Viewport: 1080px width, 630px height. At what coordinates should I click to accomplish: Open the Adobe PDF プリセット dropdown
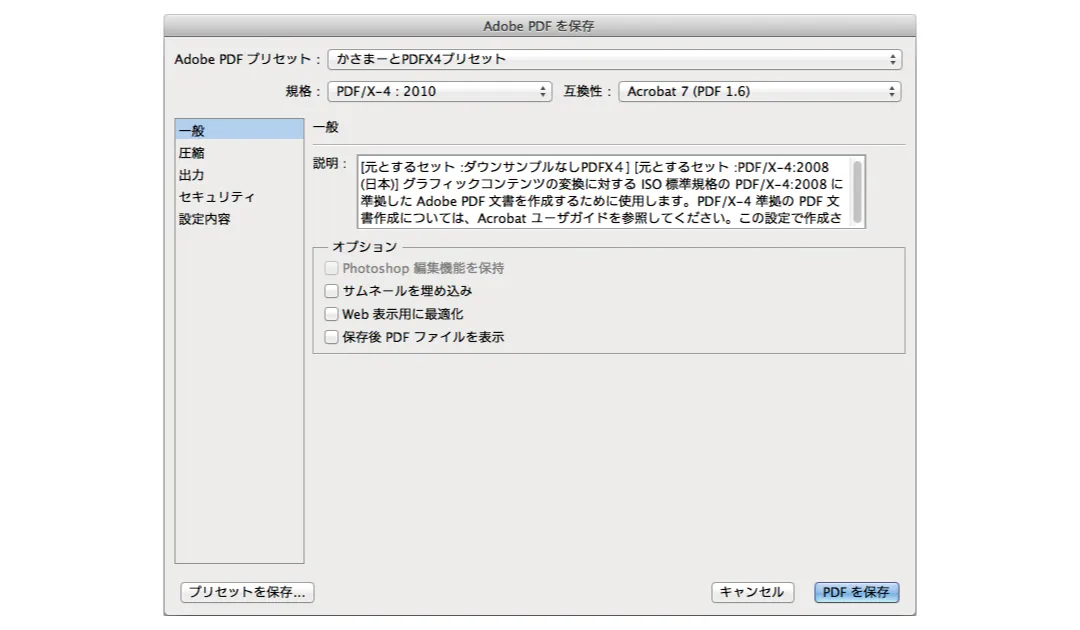(614, 59)
